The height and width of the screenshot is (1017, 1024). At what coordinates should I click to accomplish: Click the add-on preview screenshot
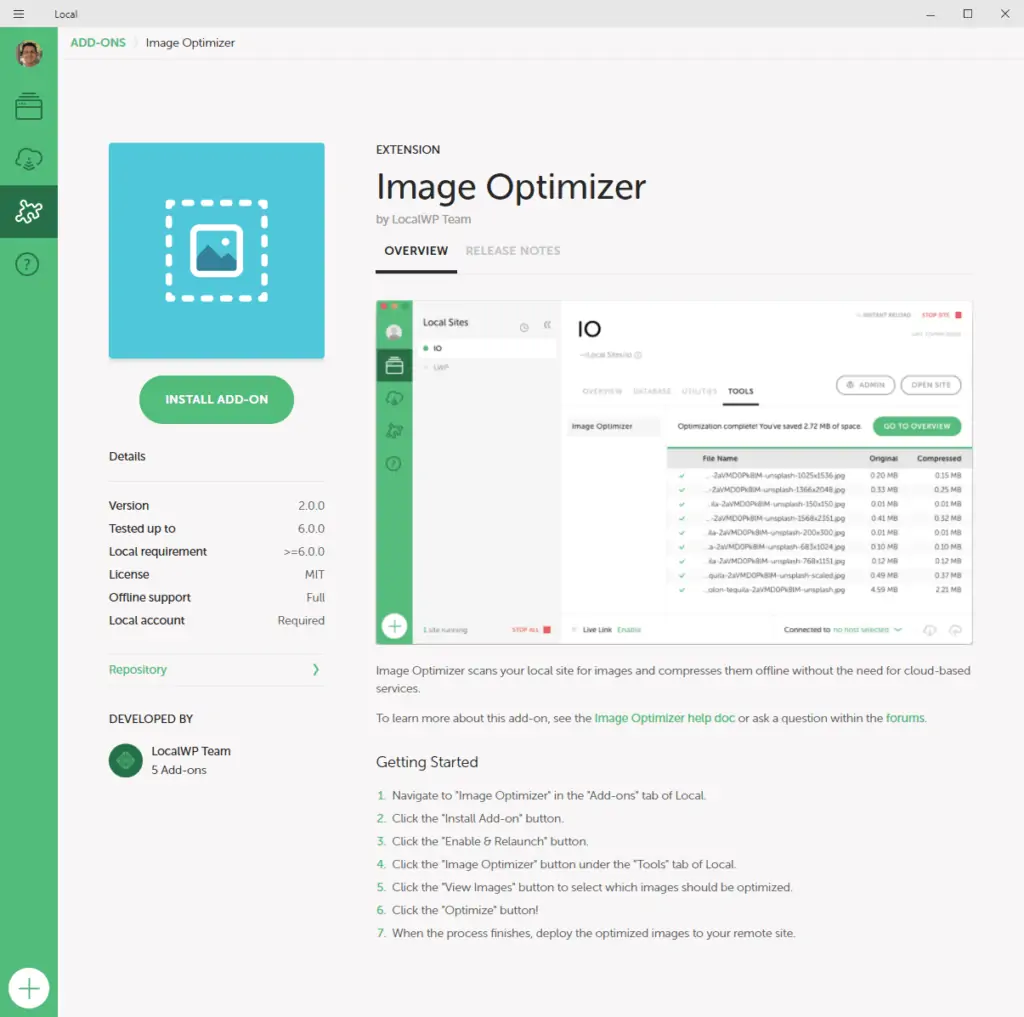point(674,472)
